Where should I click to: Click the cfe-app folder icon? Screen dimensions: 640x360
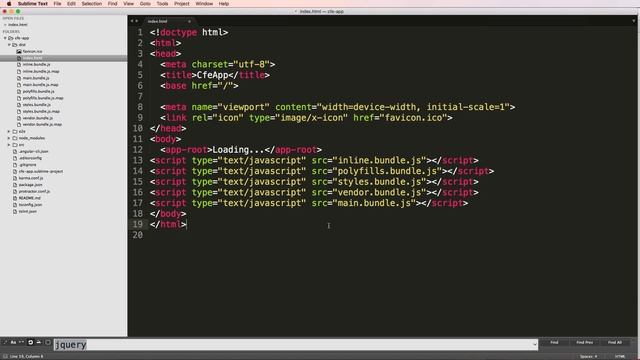tap(11, 38)
